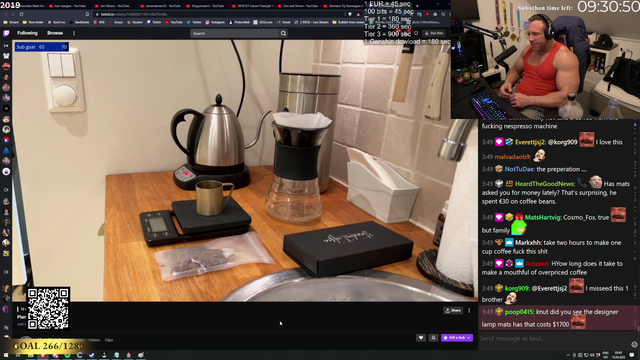Switch to the 2019 ICF Canoe Freestyle tab
This screenshot has height=360, width=640.
click(x=252, y=6)
